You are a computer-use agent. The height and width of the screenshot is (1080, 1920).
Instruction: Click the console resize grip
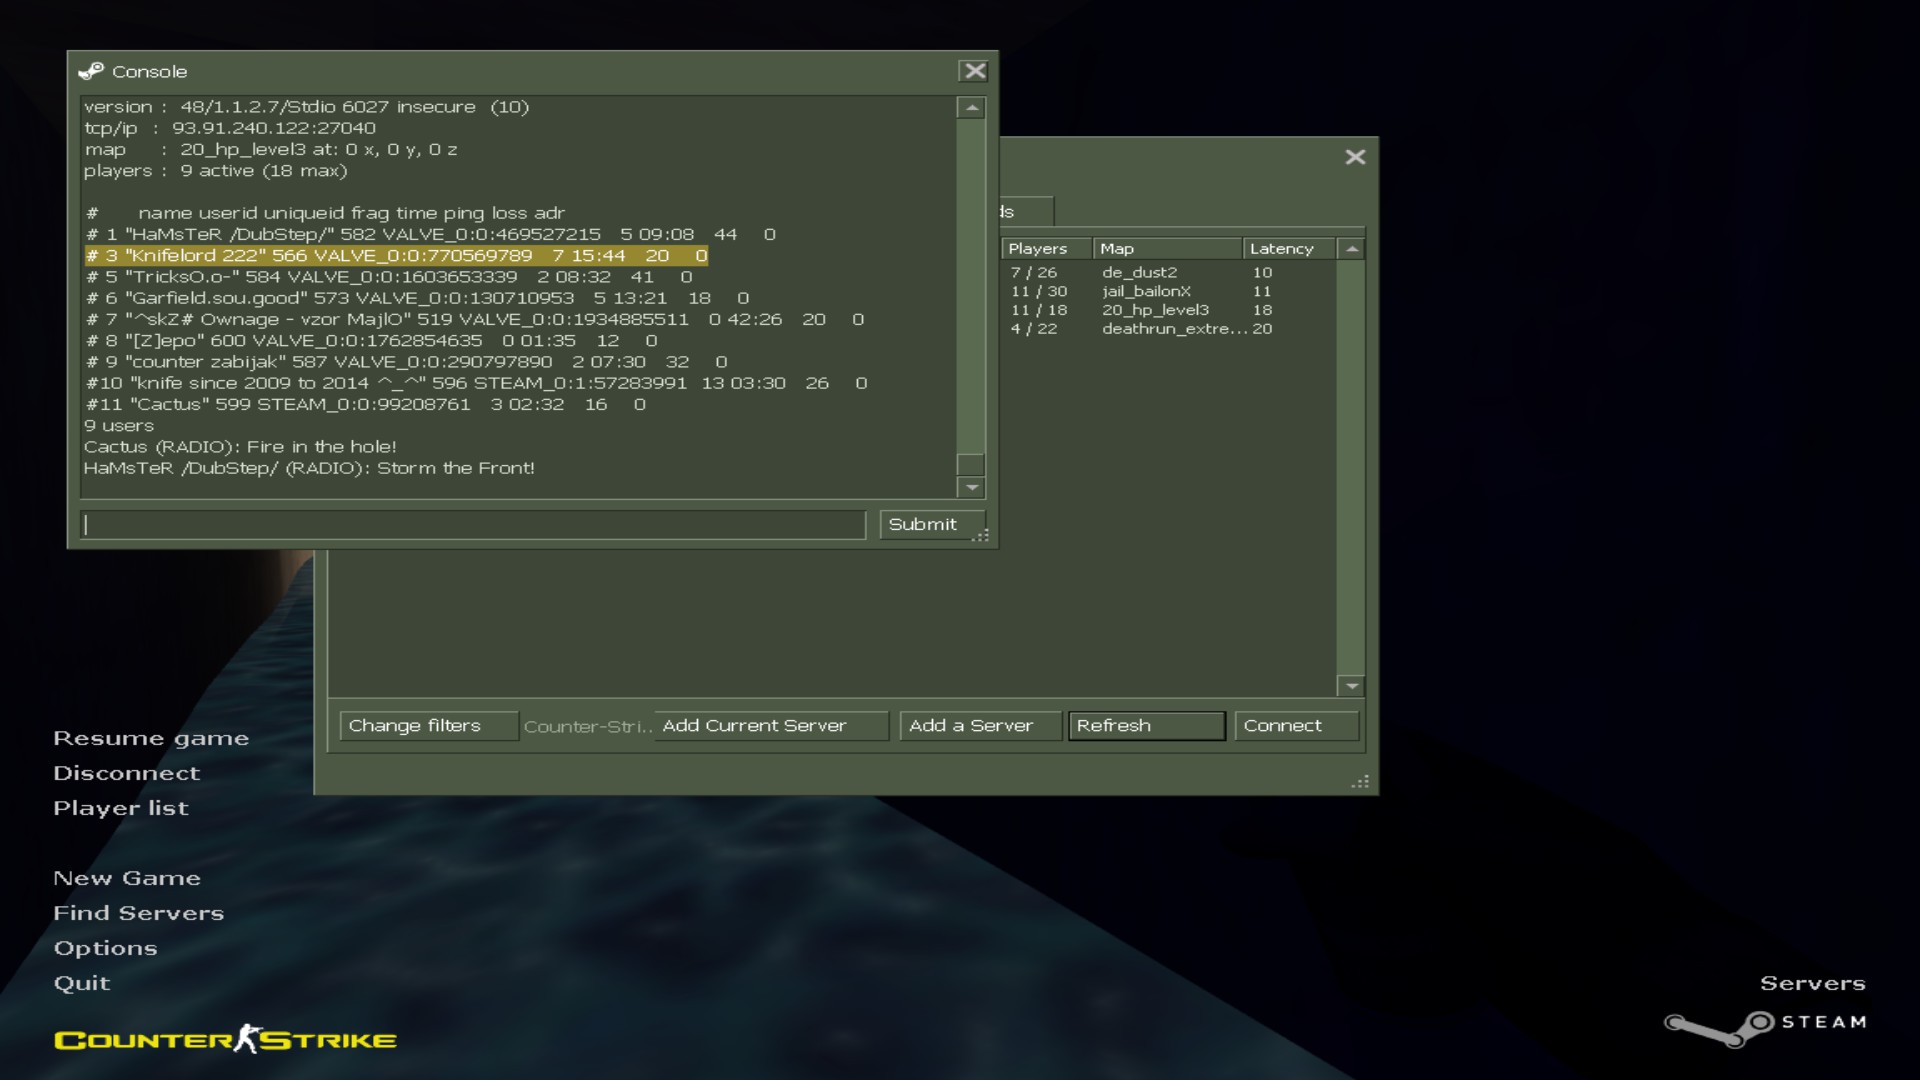981,536
